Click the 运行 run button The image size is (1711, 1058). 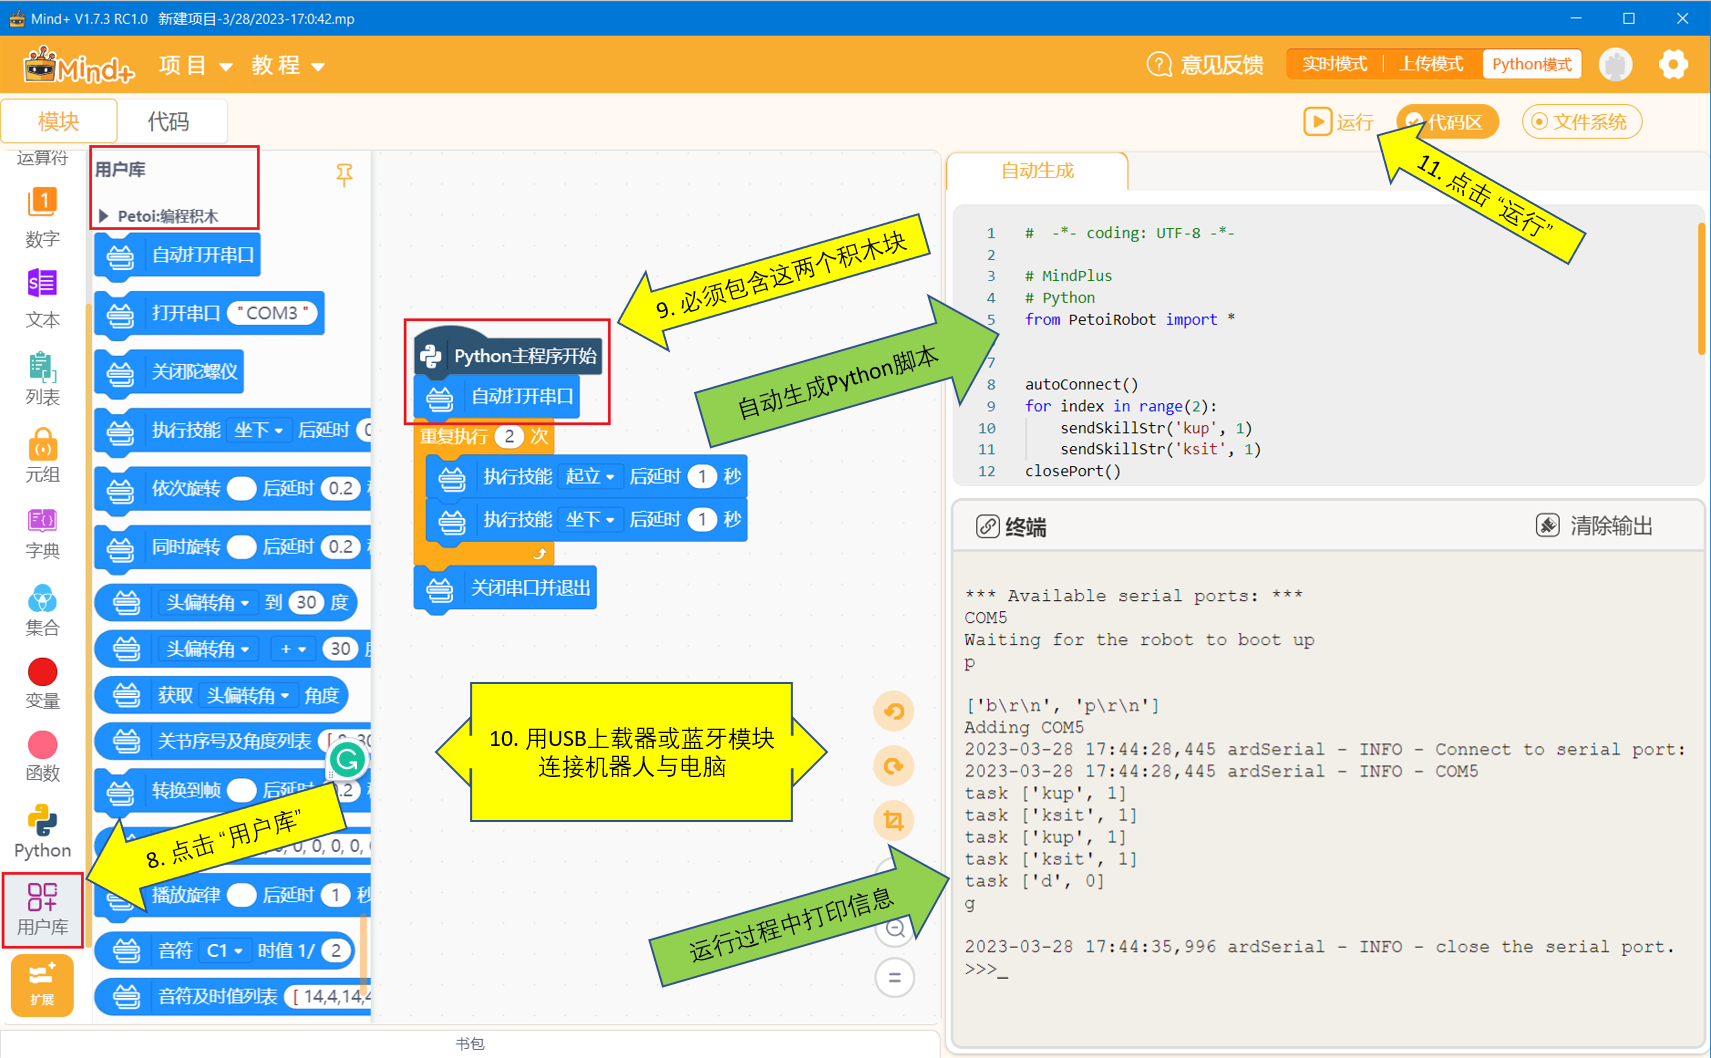click(x=1338, y=122)
